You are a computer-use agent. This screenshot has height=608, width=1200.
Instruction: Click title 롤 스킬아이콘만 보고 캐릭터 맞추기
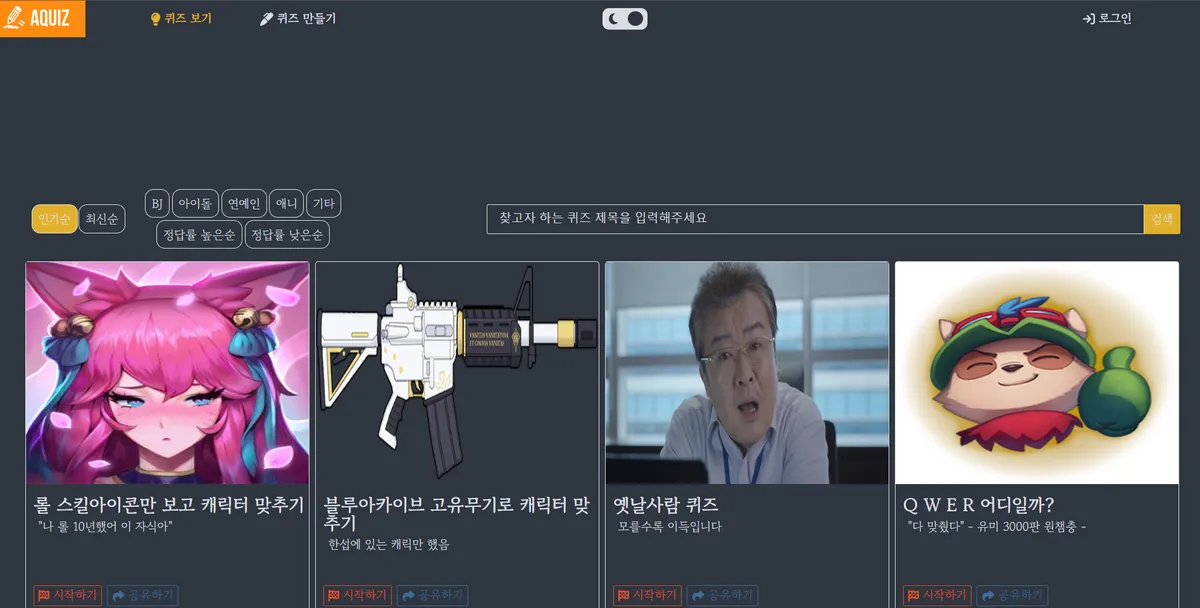coord(169,505)
